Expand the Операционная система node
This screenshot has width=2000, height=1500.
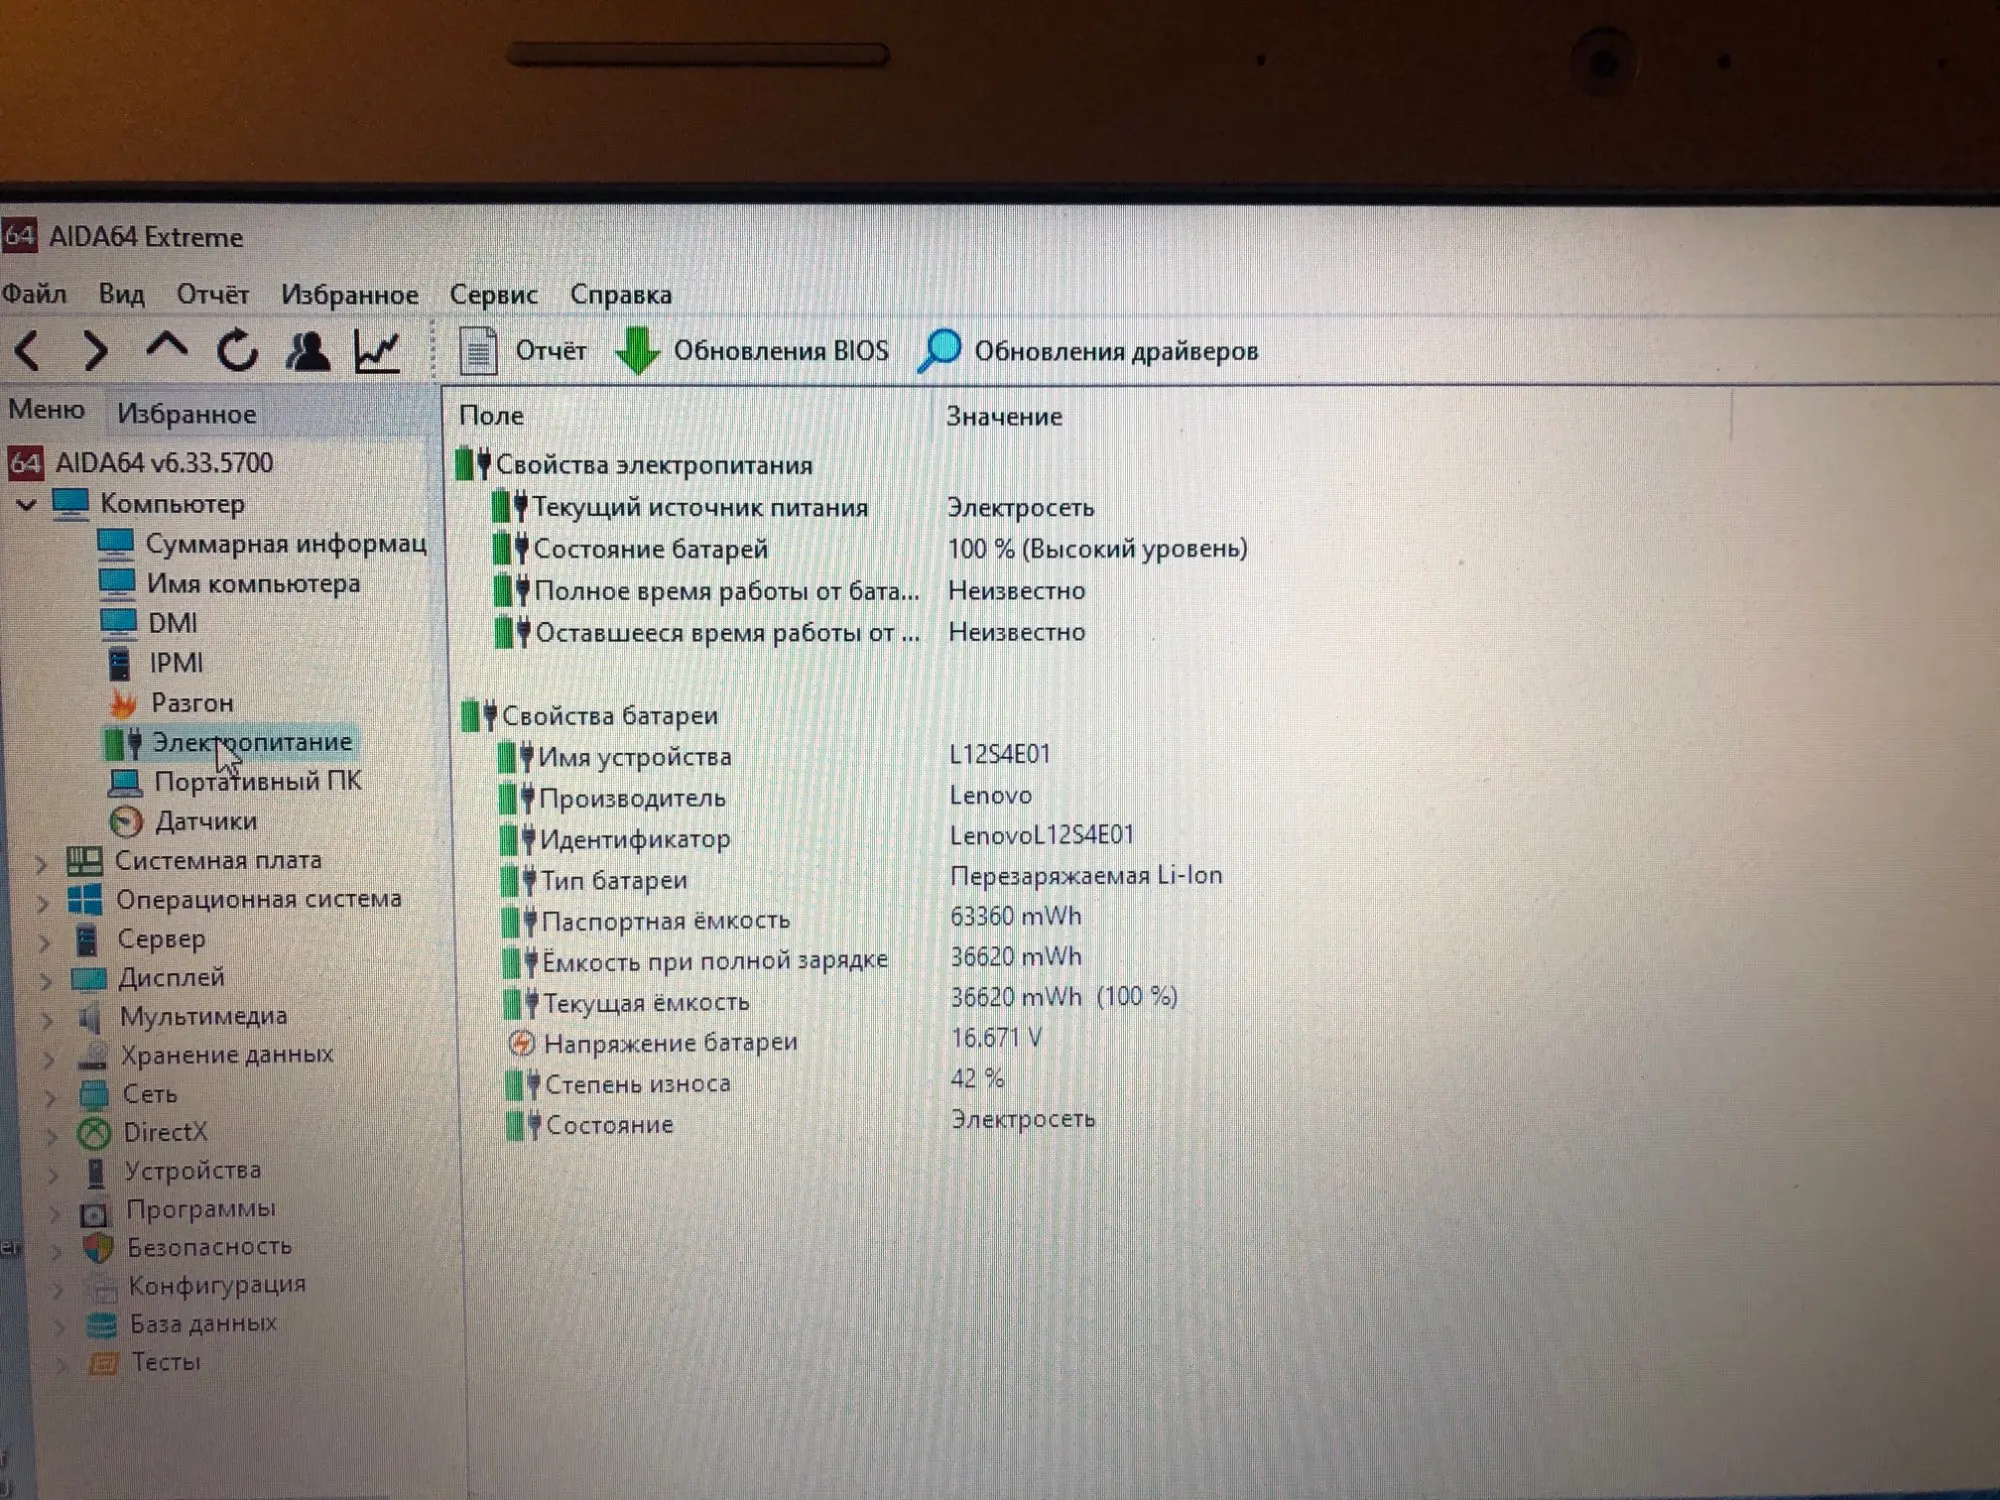43,902
